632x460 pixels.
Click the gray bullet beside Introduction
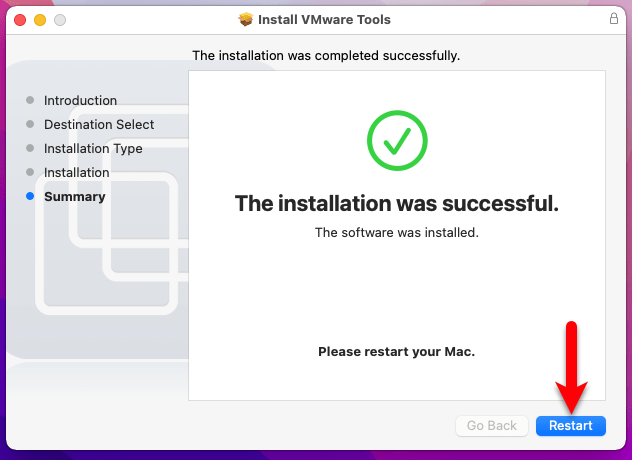pos(30,100)
